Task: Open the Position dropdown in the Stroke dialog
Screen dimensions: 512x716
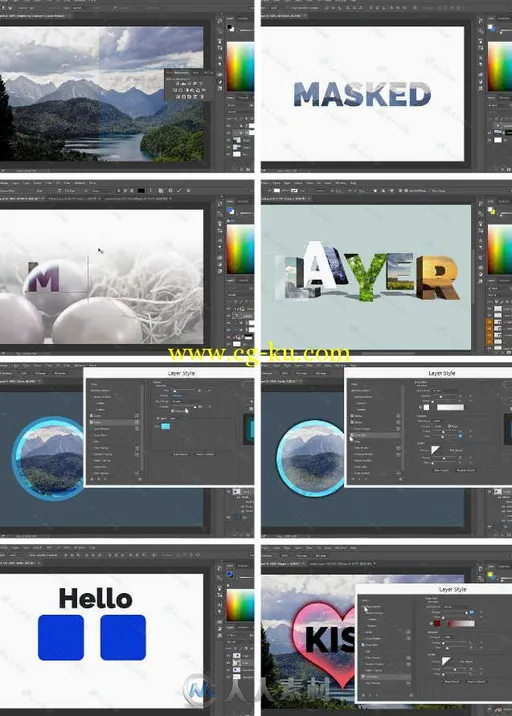Action: click(179, 395)
